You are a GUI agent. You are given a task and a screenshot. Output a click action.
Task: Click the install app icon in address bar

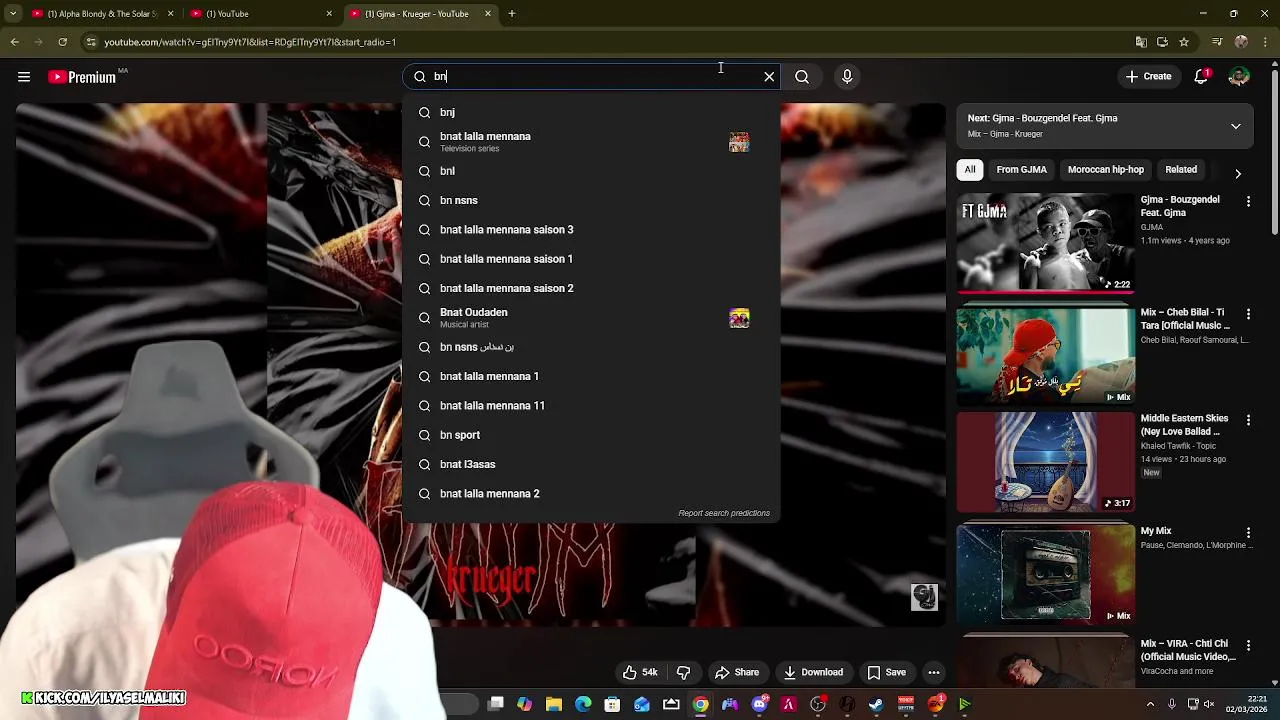pyautogui.click(x=1162, y=42)
